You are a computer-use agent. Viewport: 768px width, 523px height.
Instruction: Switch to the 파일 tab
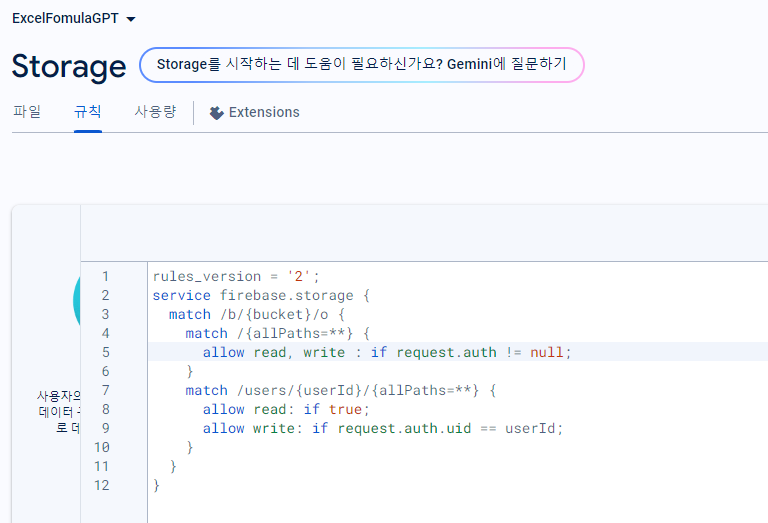[x=27, y=112]
